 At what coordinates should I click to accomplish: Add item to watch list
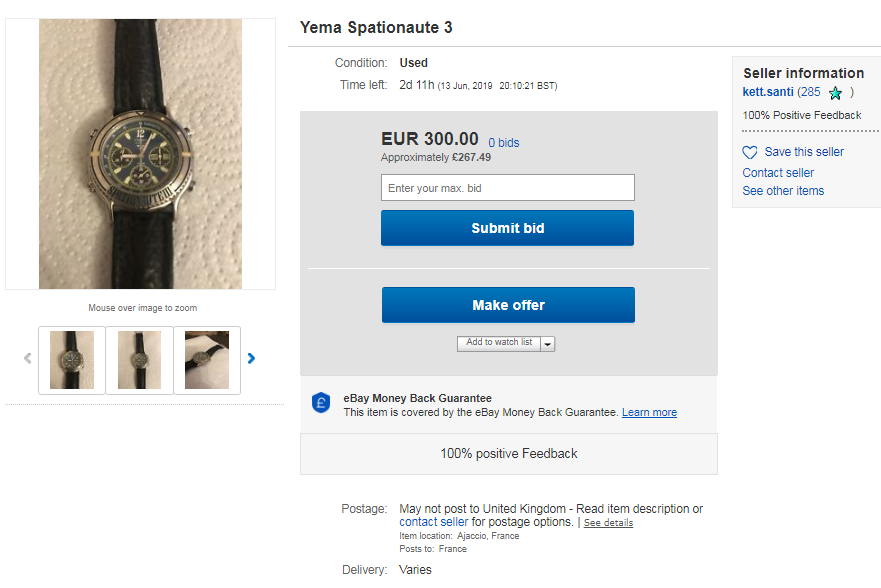(x=499, y=343)
